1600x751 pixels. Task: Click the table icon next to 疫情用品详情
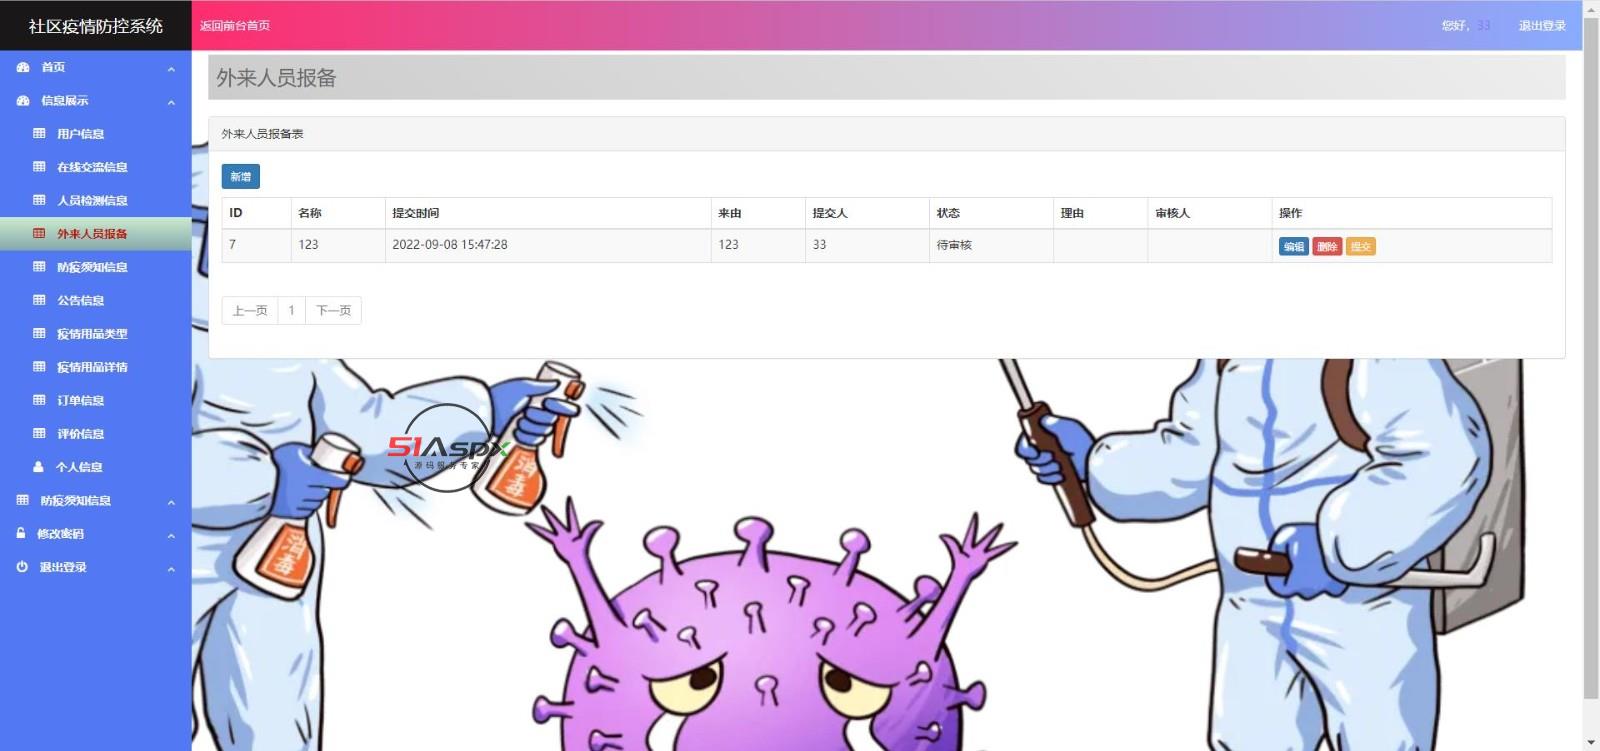point(39,367)
